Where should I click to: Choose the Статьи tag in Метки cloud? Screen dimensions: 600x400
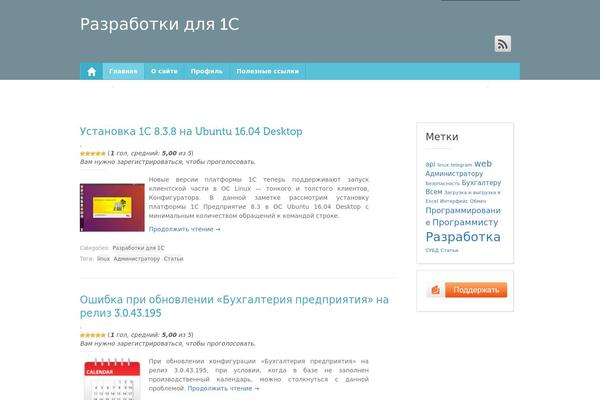449,250
